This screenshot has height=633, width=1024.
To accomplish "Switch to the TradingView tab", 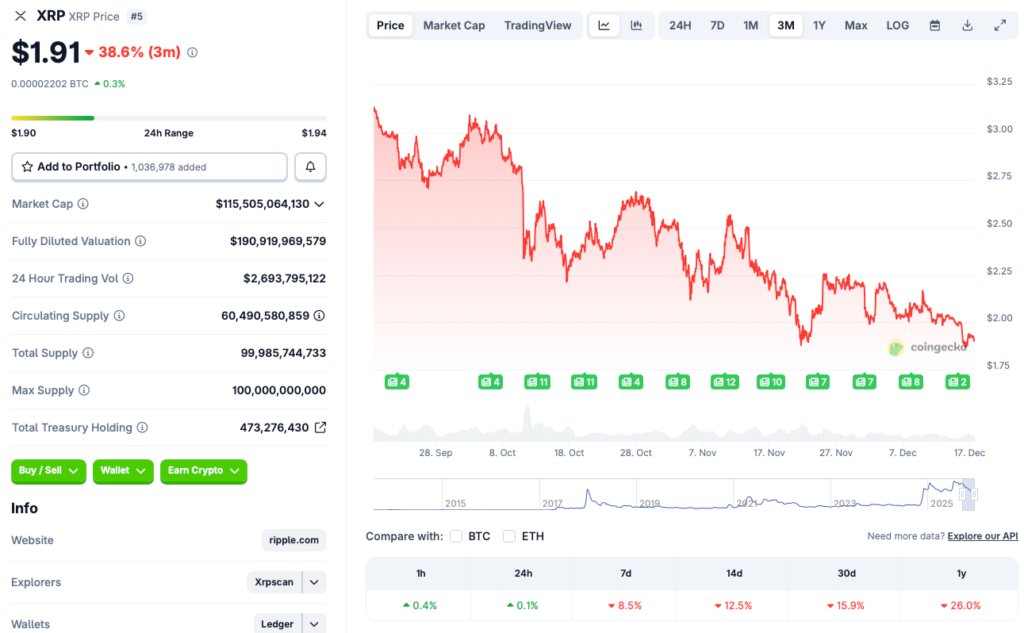I will tap(538, 25).
